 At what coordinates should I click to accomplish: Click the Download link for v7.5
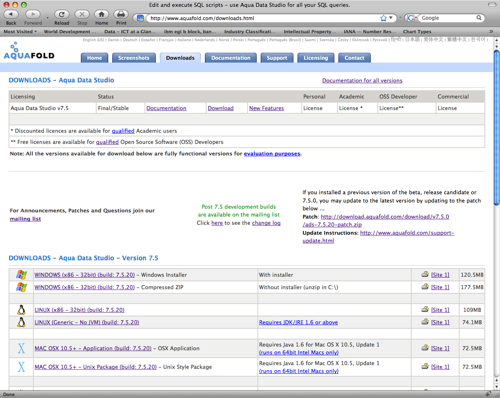[221, 108]
